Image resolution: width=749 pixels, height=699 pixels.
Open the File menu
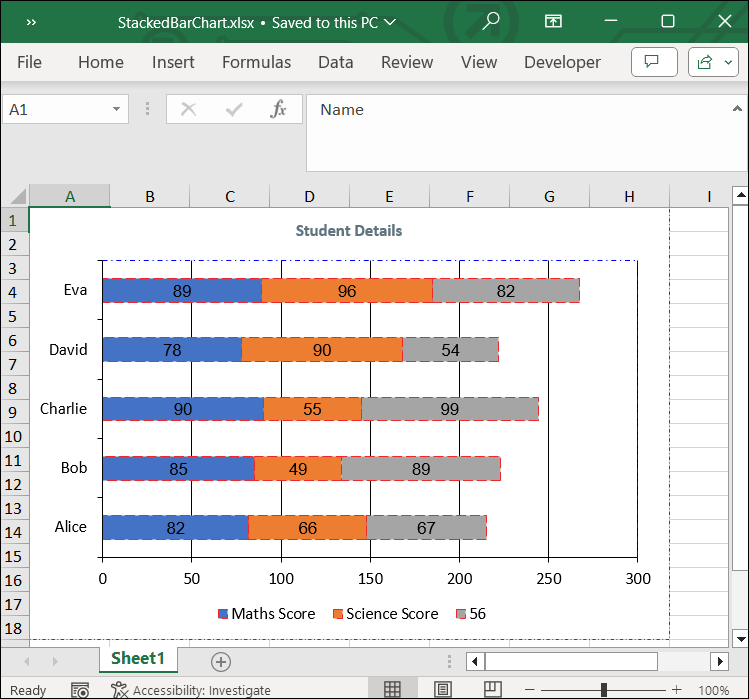tap(29, 62)
